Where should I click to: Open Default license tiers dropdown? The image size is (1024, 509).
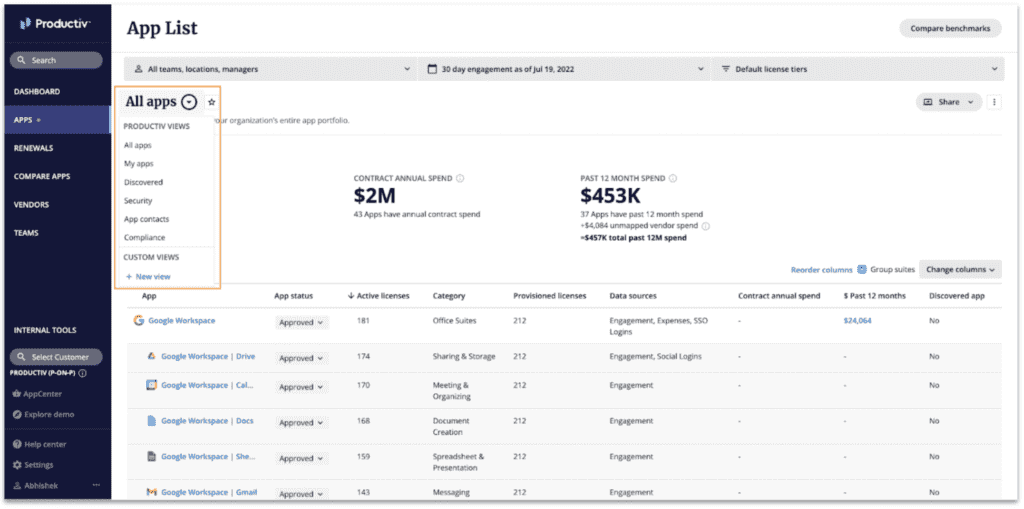pyautogui.click(x=857, y=69)
